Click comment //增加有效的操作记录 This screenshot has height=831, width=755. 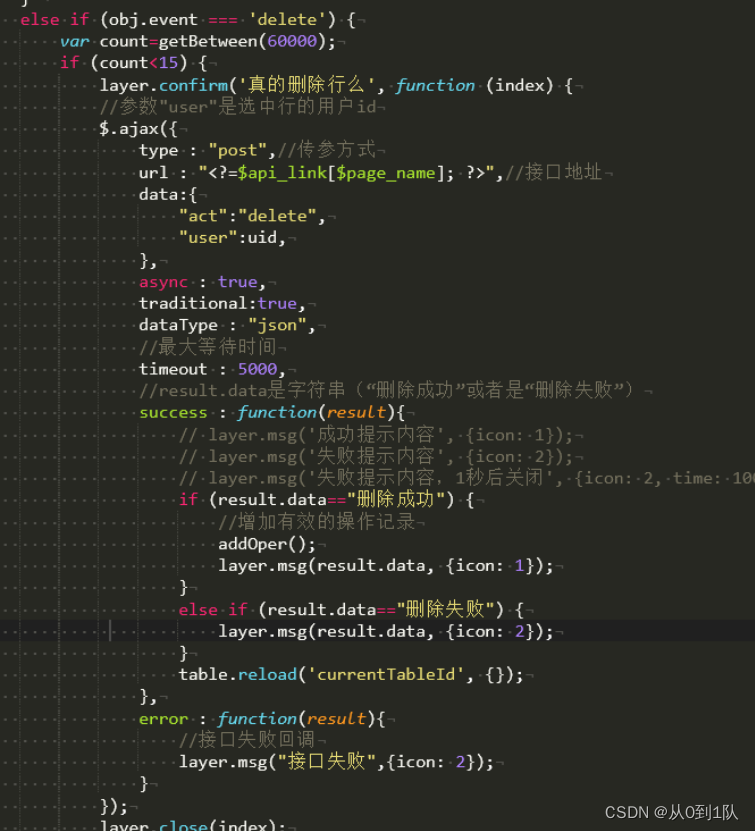click(x=316, y=522)
